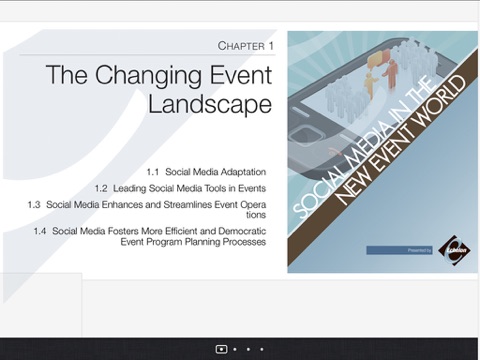
Task: Jump to the second page dot
Action: click(235, 349)
